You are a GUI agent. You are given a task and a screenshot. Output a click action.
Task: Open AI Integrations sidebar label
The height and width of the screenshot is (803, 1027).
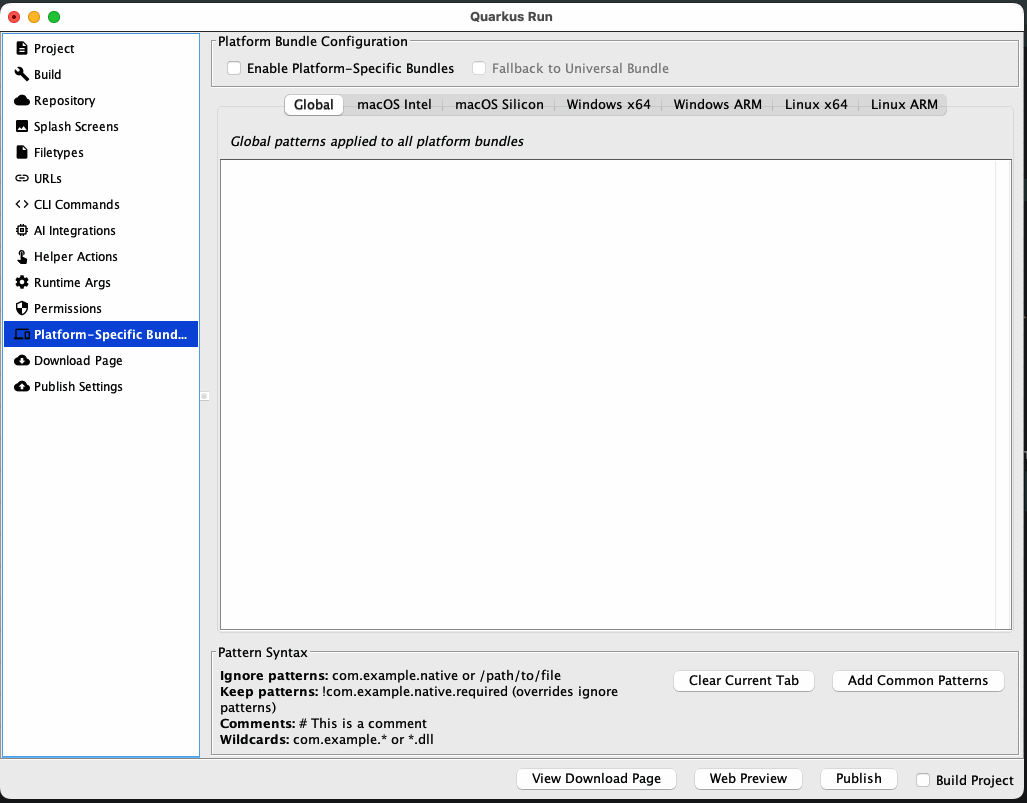click(x=75, y=231)
